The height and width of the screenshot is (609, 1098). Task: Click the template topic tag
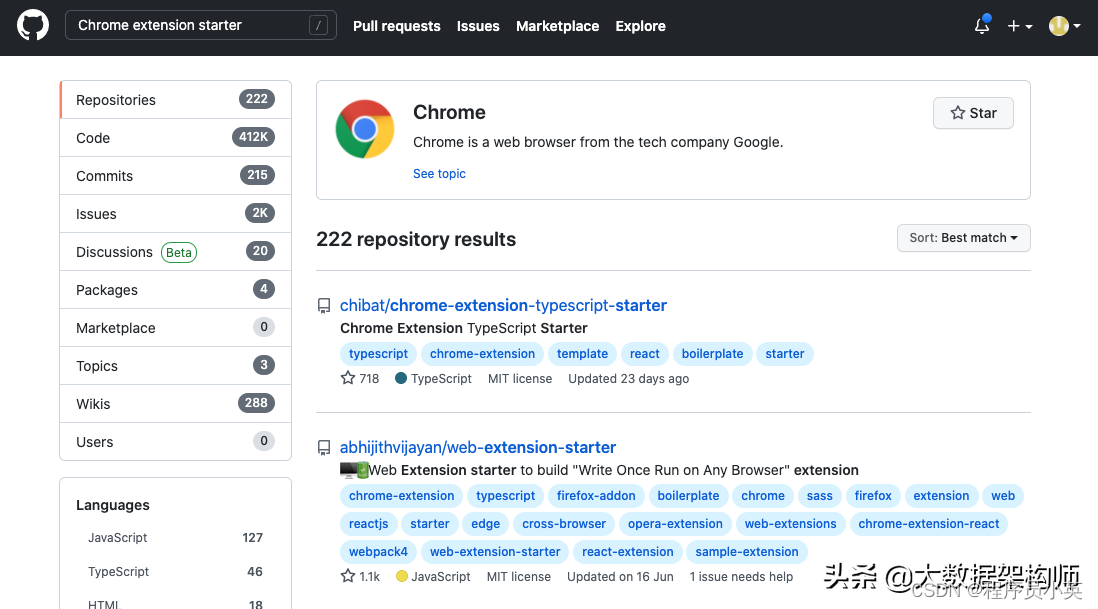click(582, 354)
